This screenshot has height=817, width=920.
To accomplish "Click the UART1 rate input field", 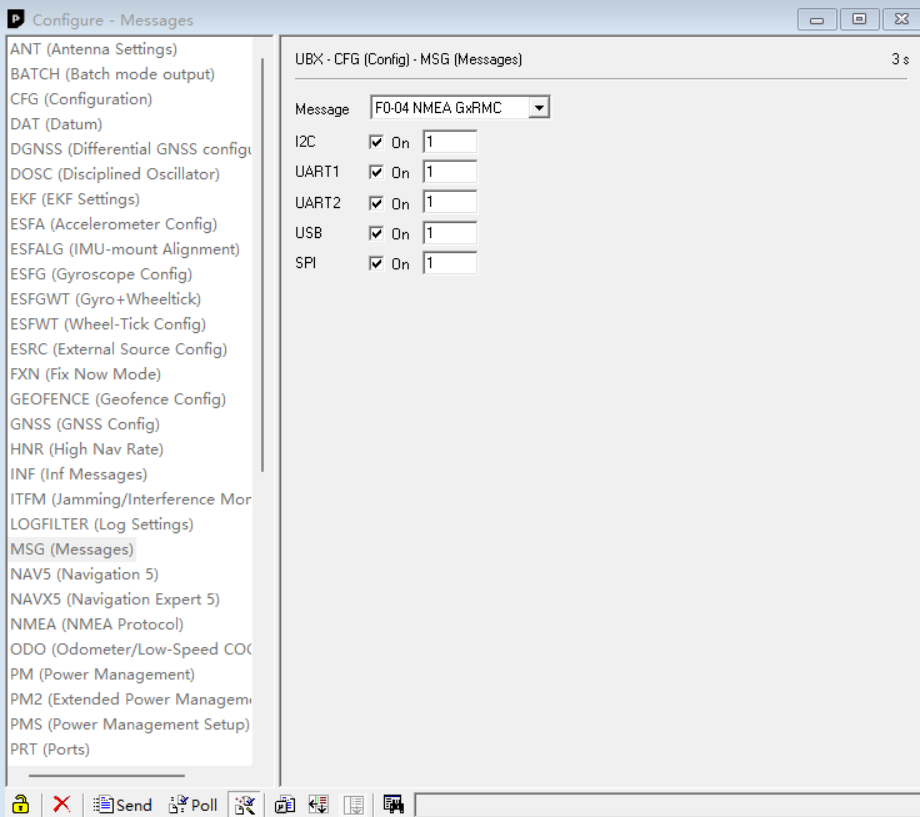I will coord(449,171).
